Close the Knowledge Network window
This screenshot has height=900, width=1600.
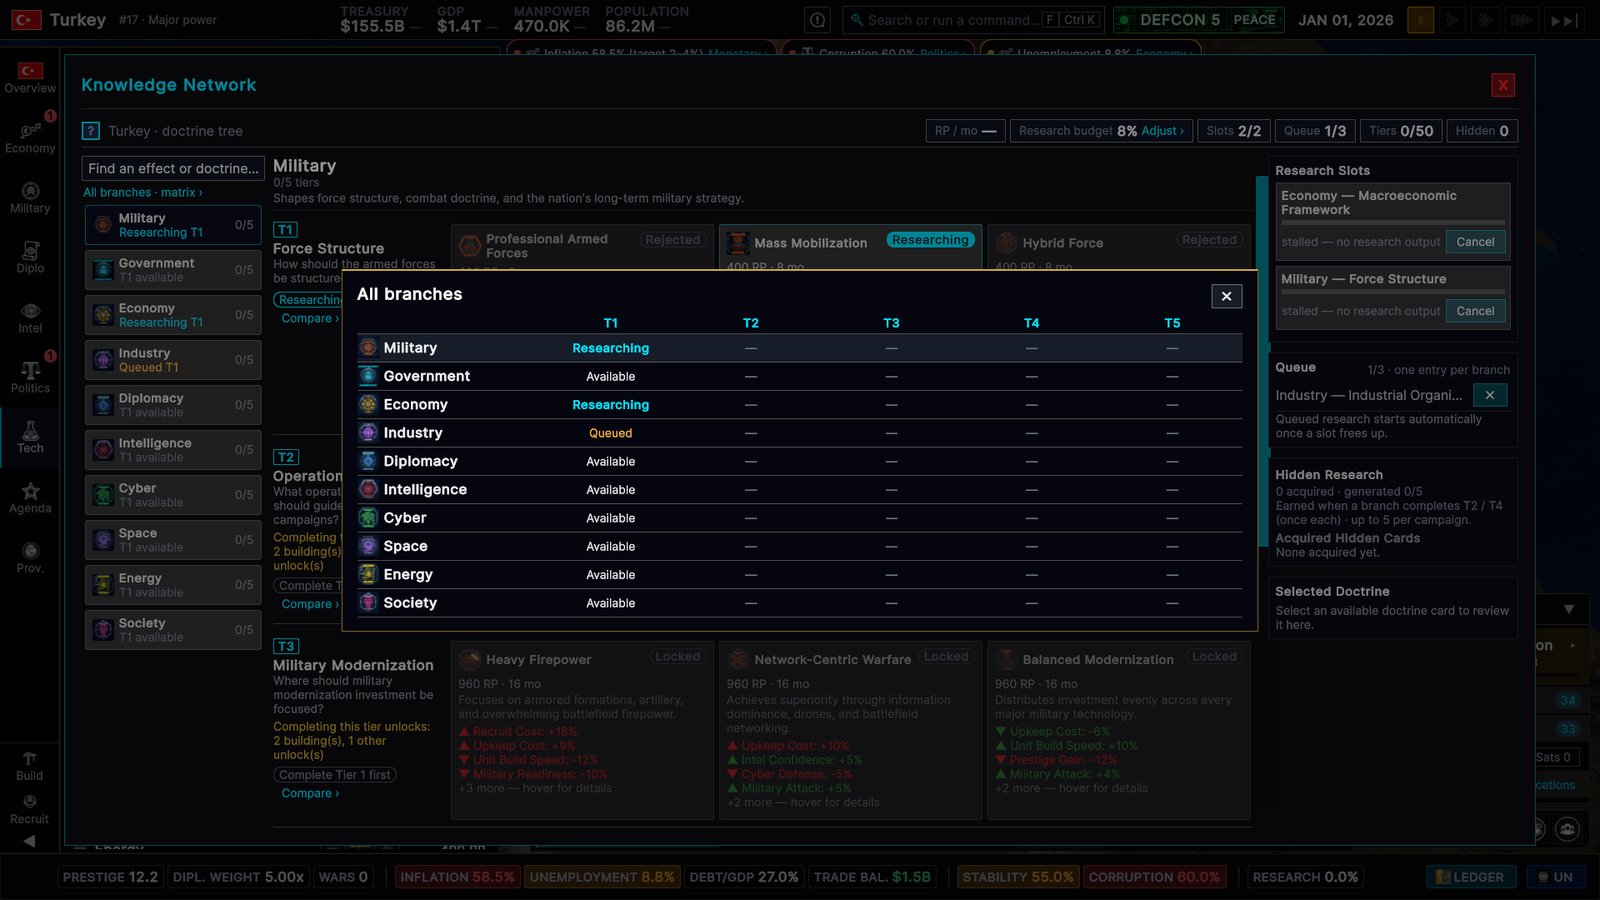coord(1503,85)
